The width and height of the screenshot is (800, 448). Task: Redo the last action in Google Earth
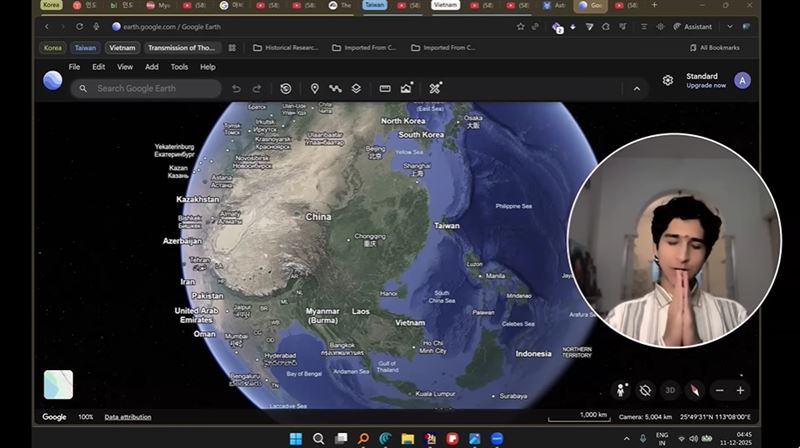pos(257,89)
